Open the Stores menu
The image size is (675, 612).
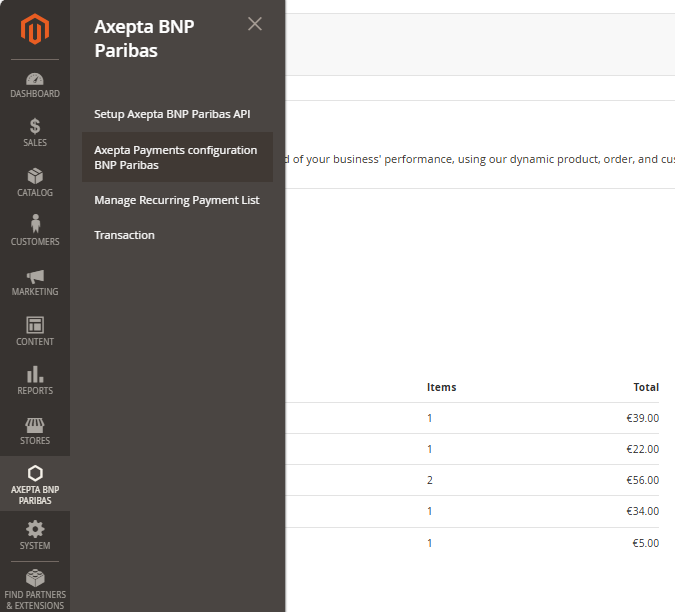click(35, 431)
